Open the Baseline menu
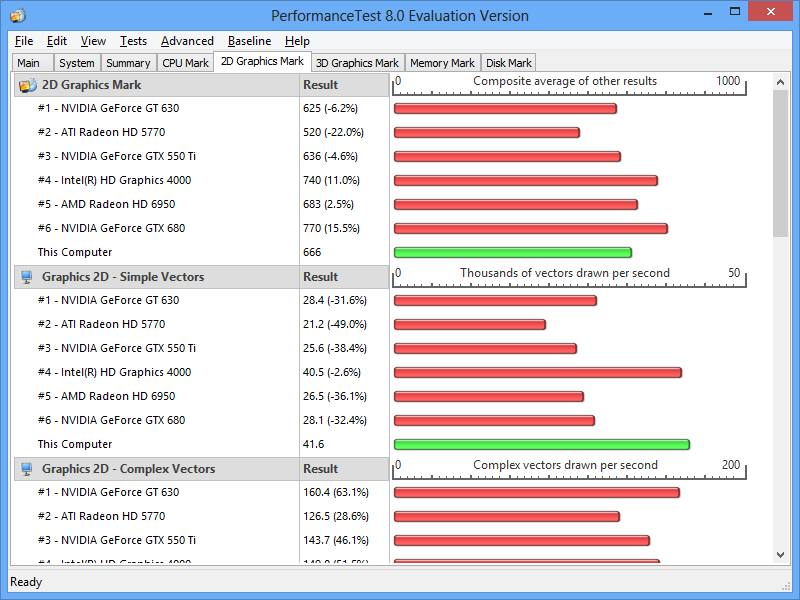Image resolution: width=800 pixels, height=600 pixels. point(249,41)
